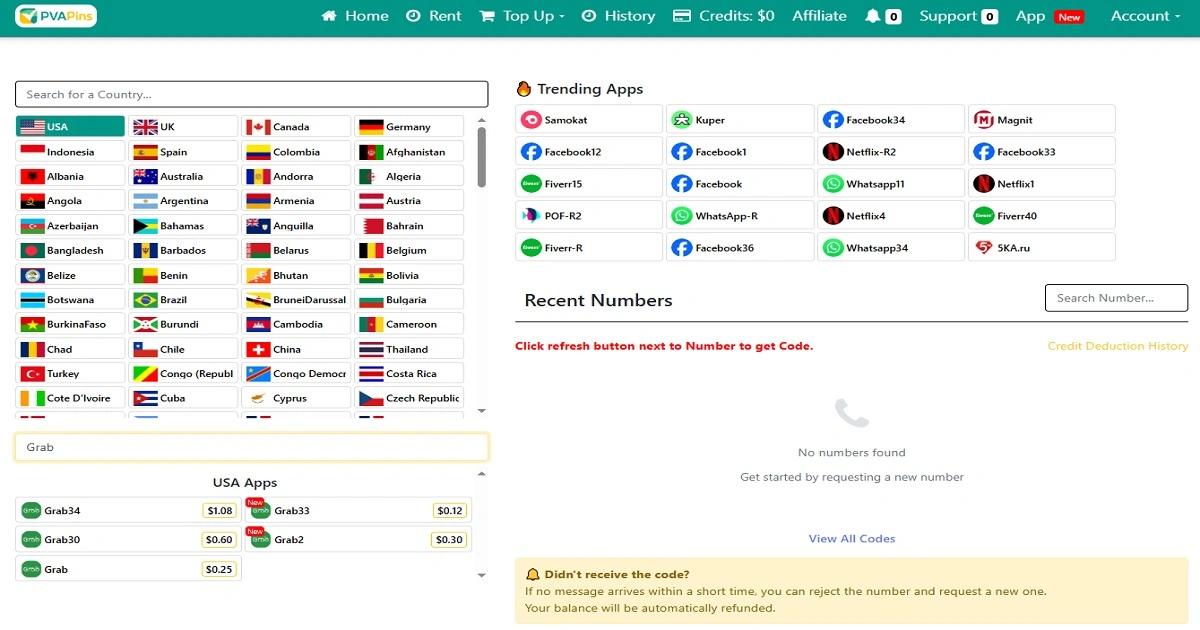This screenshot has width=1200, height=630.
Task: Choose China in the country list
Action: click(297, 349)
